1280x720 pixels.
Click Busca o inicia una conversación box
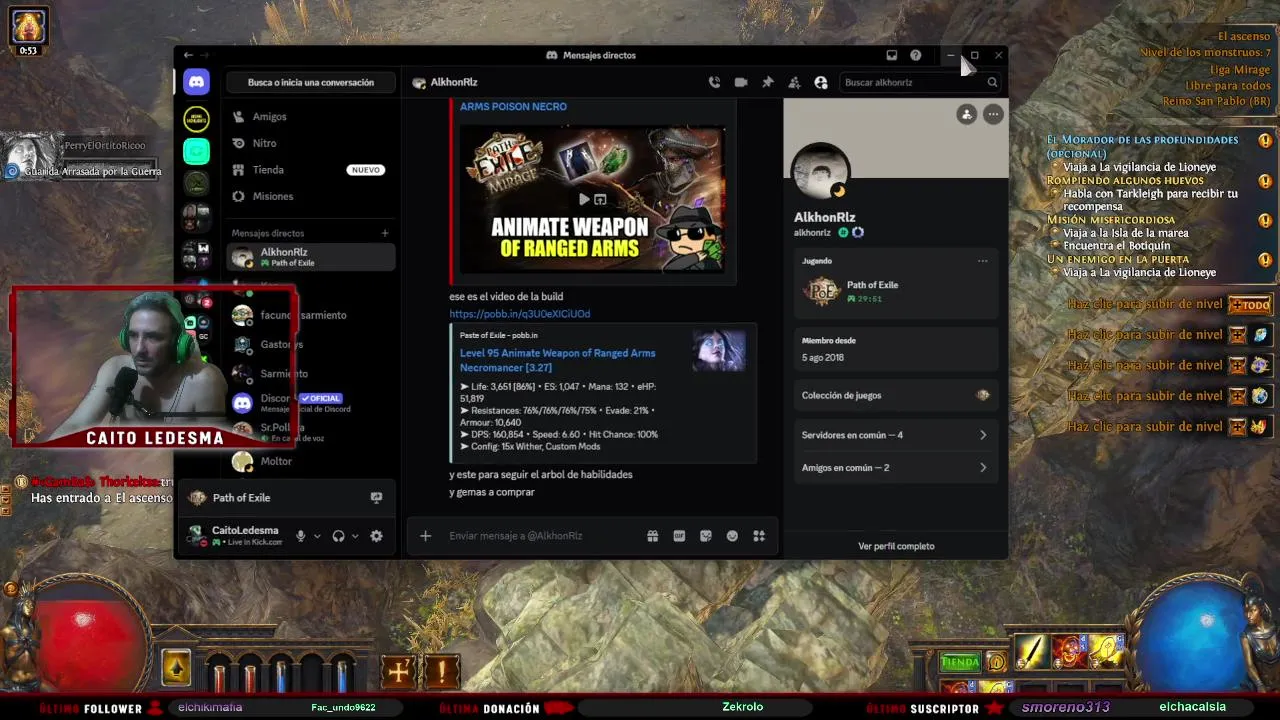[311, 83]
